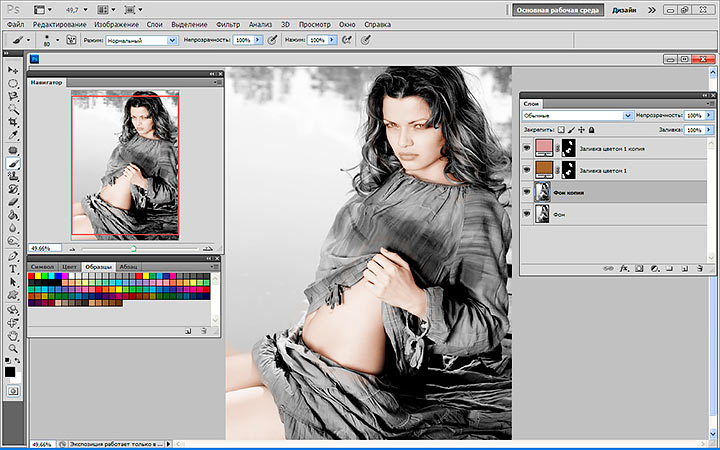The height and width of the screenshot is (450, 720).
Task: Click the layer style fx icon
Action: click(624, 268)
